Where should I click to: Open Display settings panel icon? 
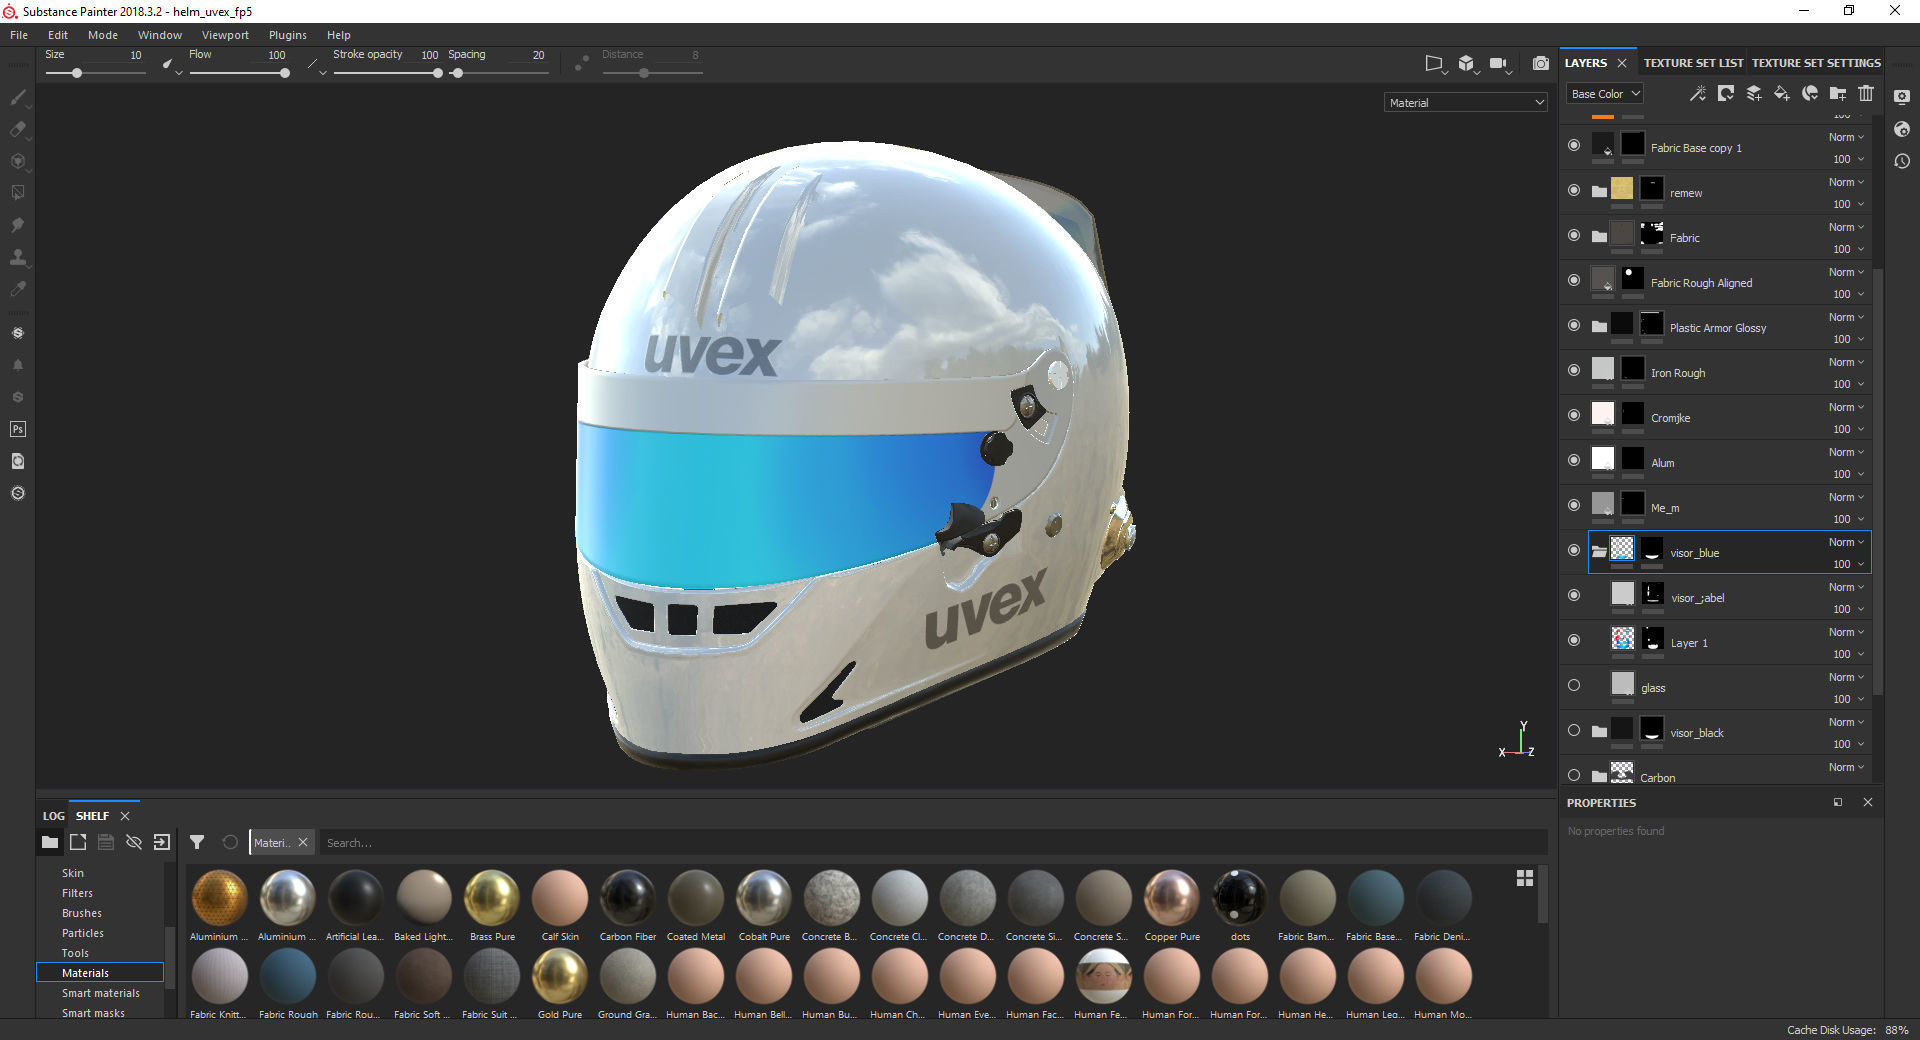1902,97
